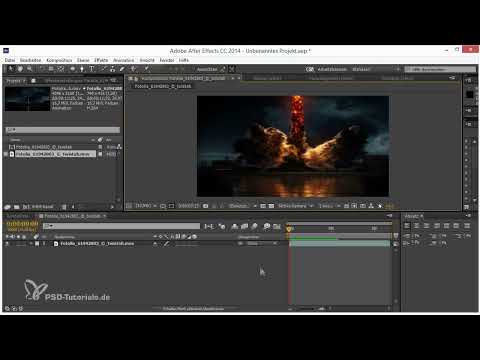The width and height of the screenshot is (480, 360).
Task: Open the composition mini-flowchart in timeline
Action: [x=209, y=226]
